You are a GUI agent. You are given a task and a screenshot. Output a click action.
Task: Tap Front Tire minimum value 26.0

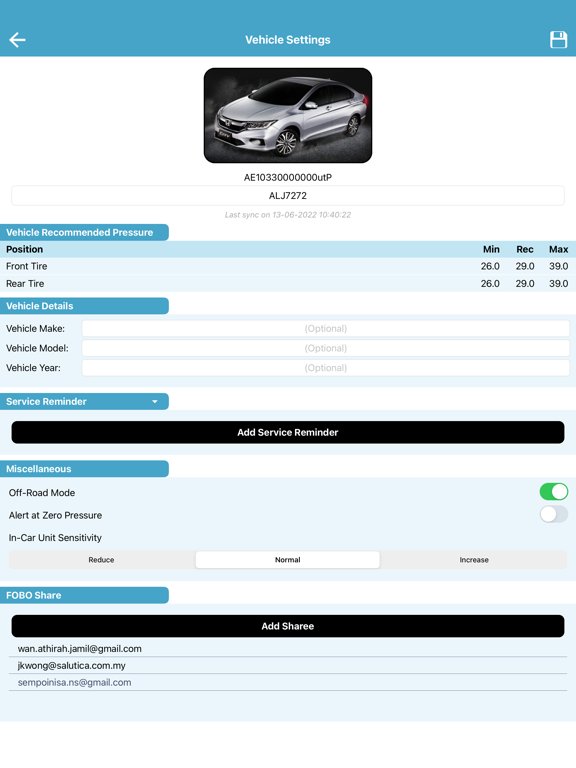pyautogui.click(x=490, y=266)
